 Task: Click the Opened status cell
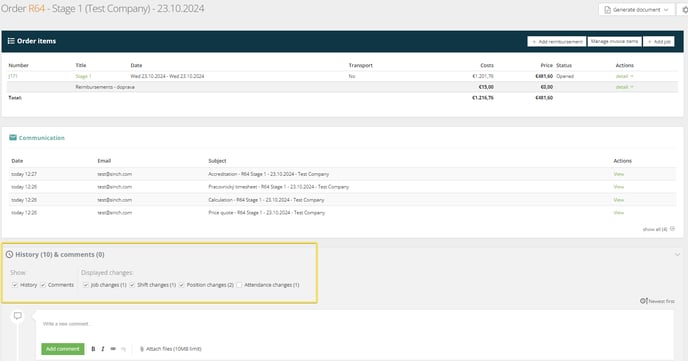click(x=565, y=76)
